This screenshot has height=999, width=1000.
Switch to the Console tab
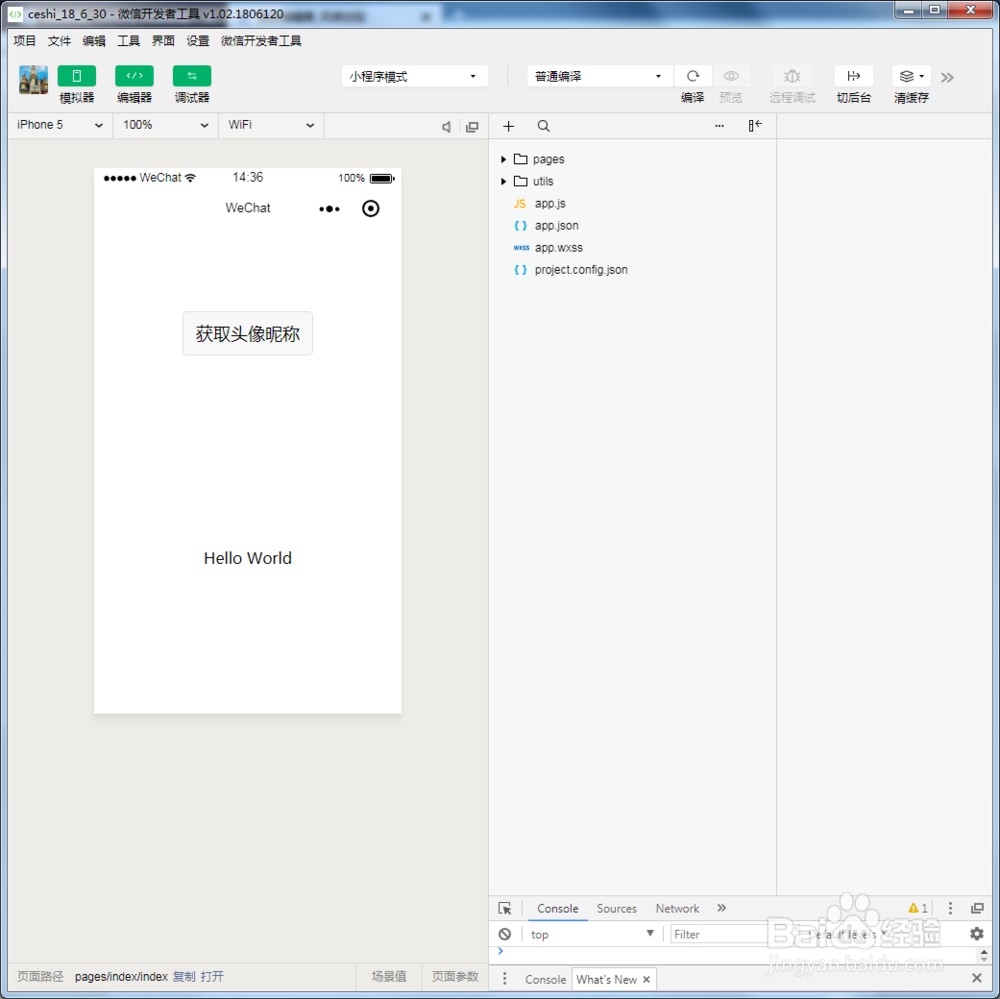557,908
